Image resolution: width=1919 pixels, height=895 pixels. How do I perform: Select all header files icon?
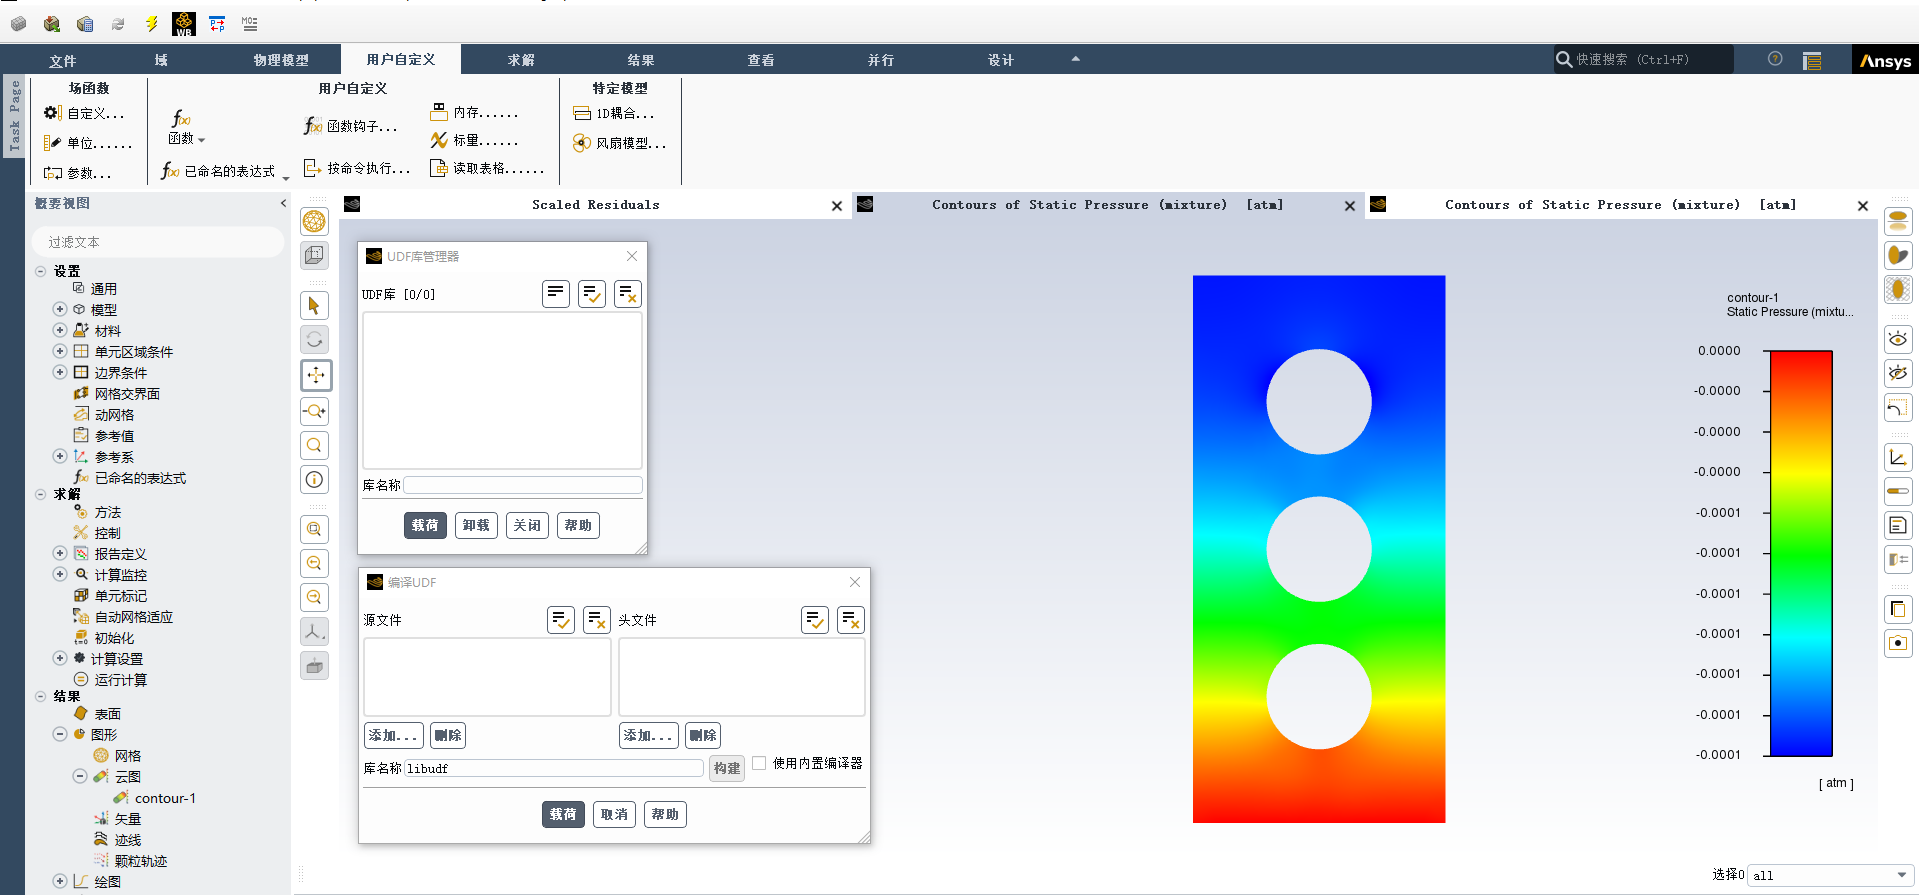pyautogui.click(x=815, y=620)
